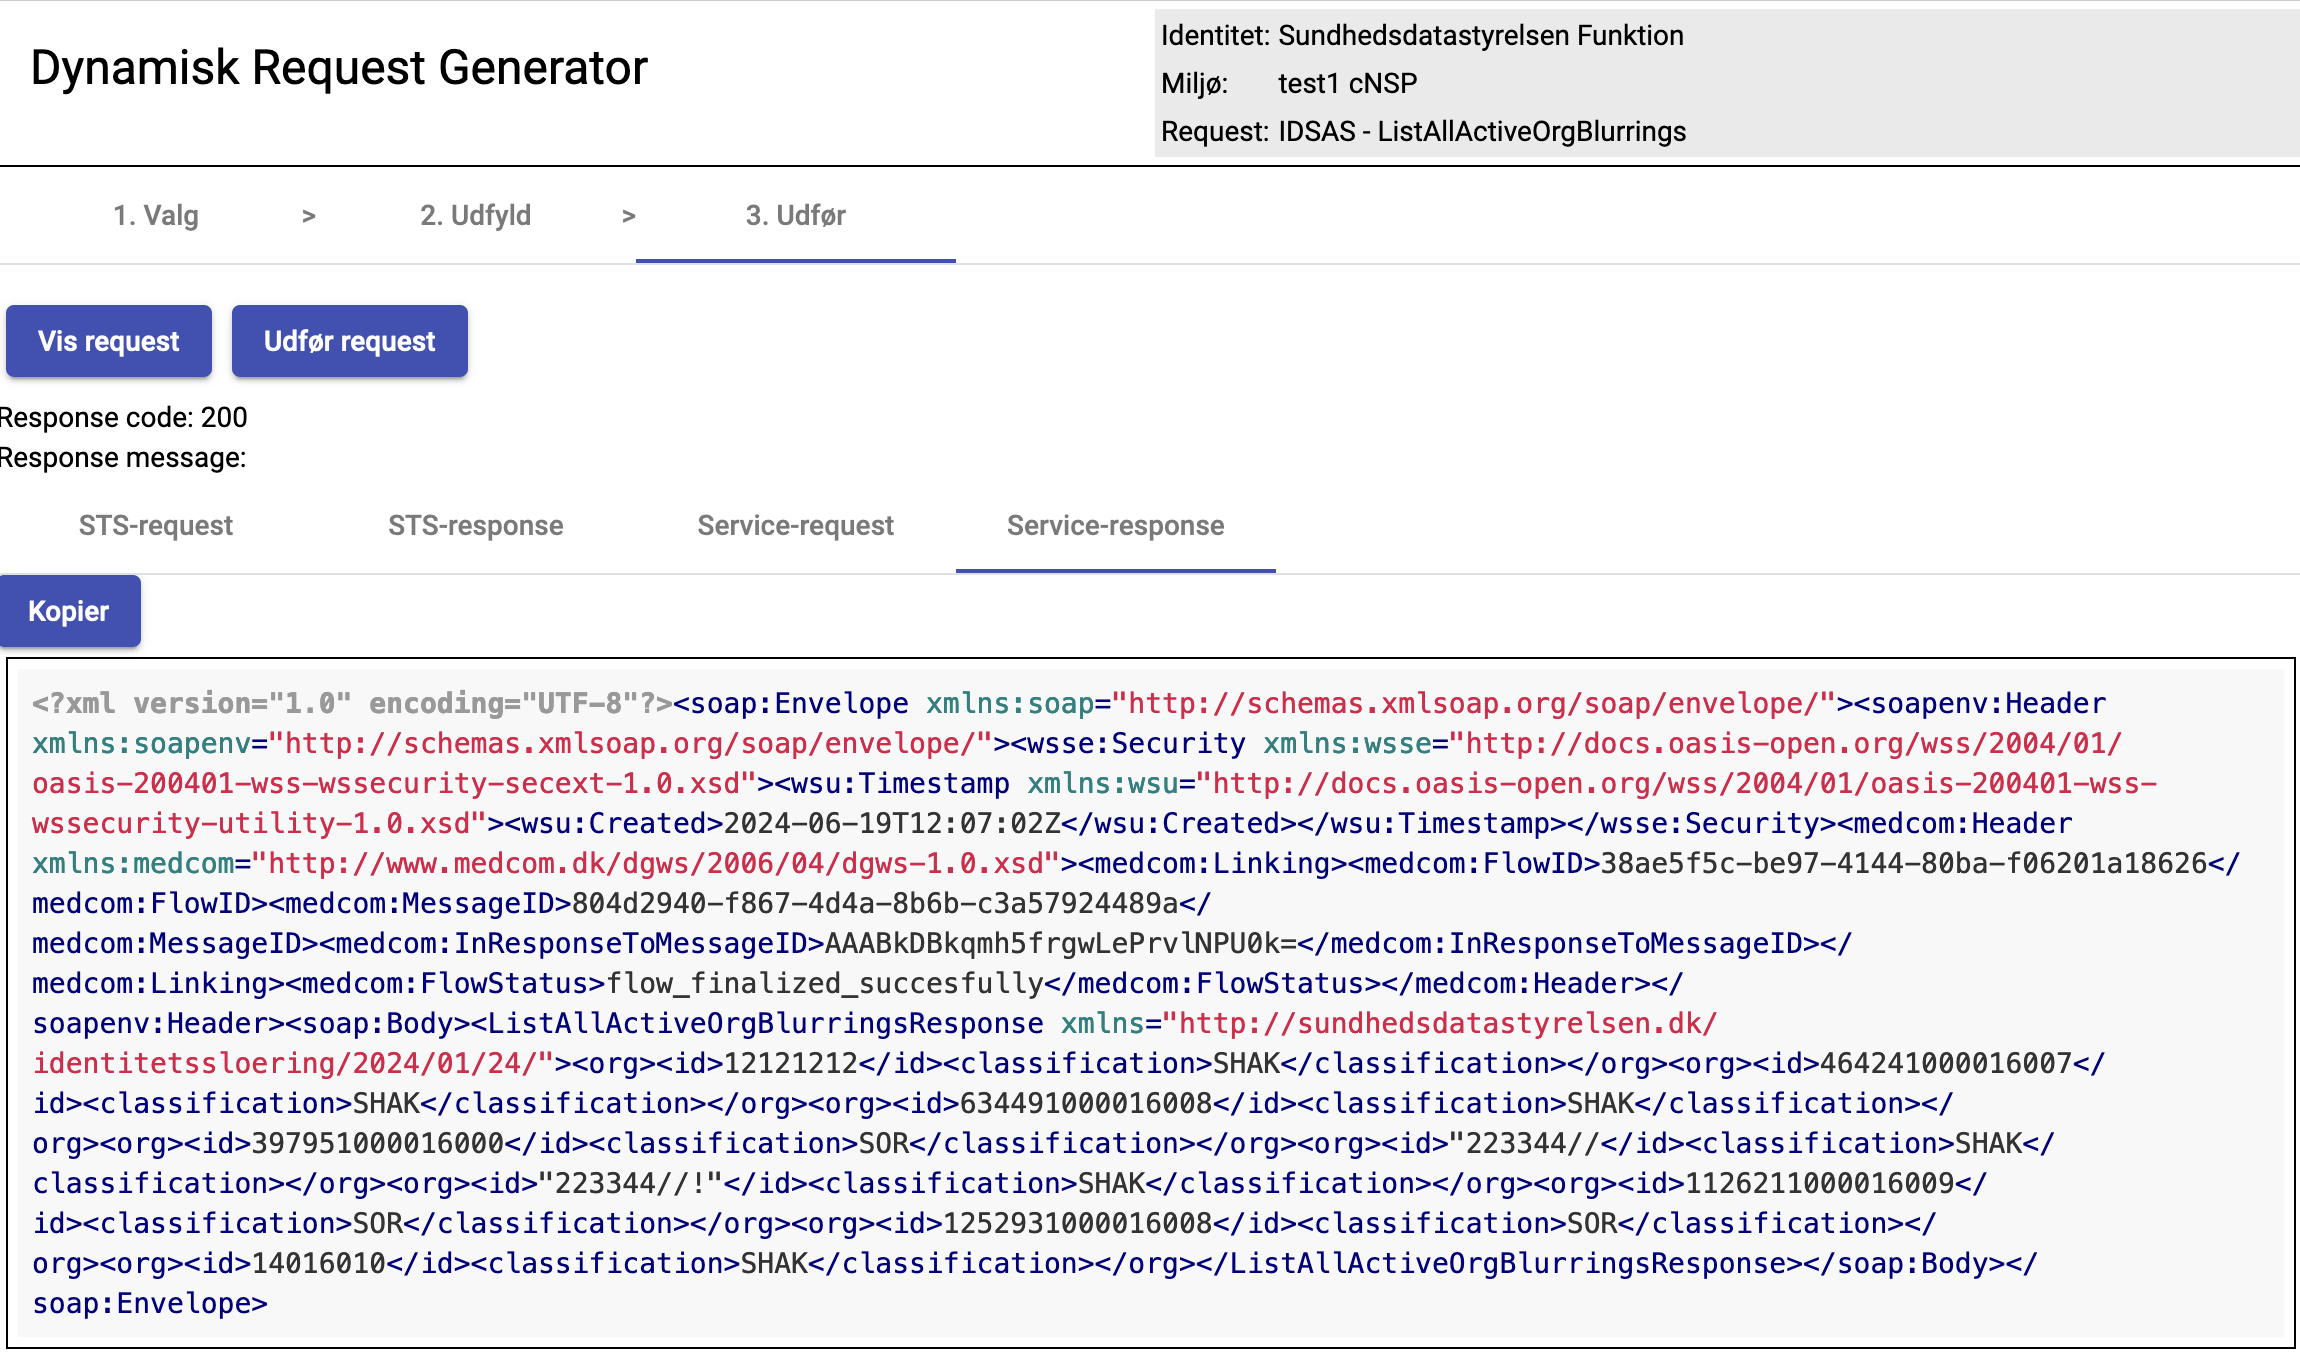Click the arrow between Udfyld and Udfør

[x=629, y=215]
